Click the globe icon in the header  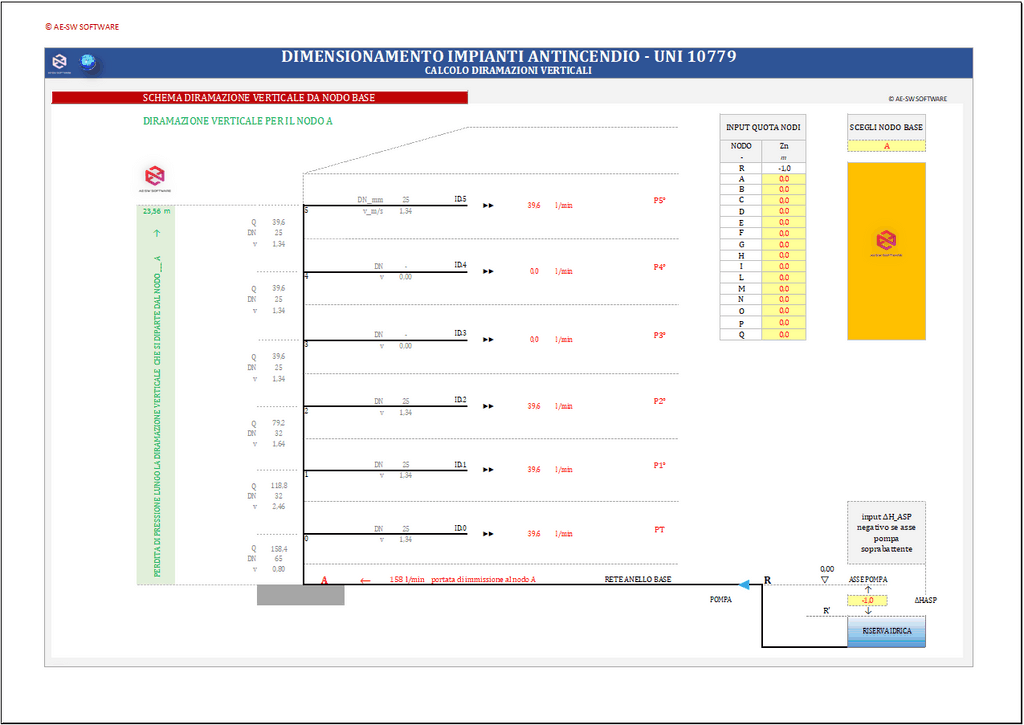pyautogui.click(x=88, y=63)
